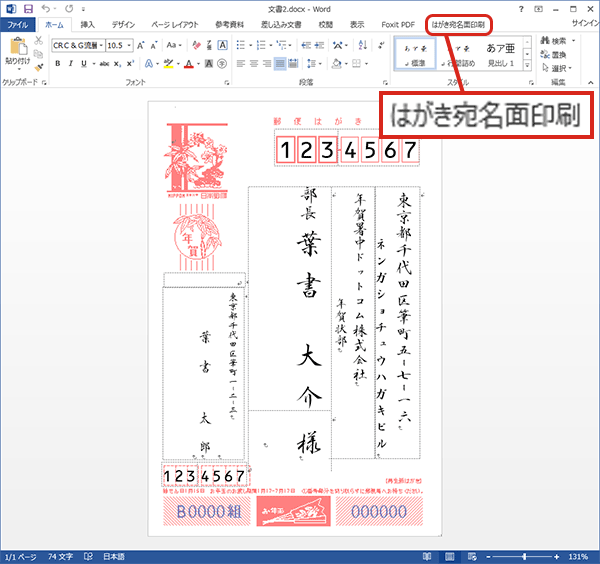Click the Cut scissors icon

click(x=38, y=41)
